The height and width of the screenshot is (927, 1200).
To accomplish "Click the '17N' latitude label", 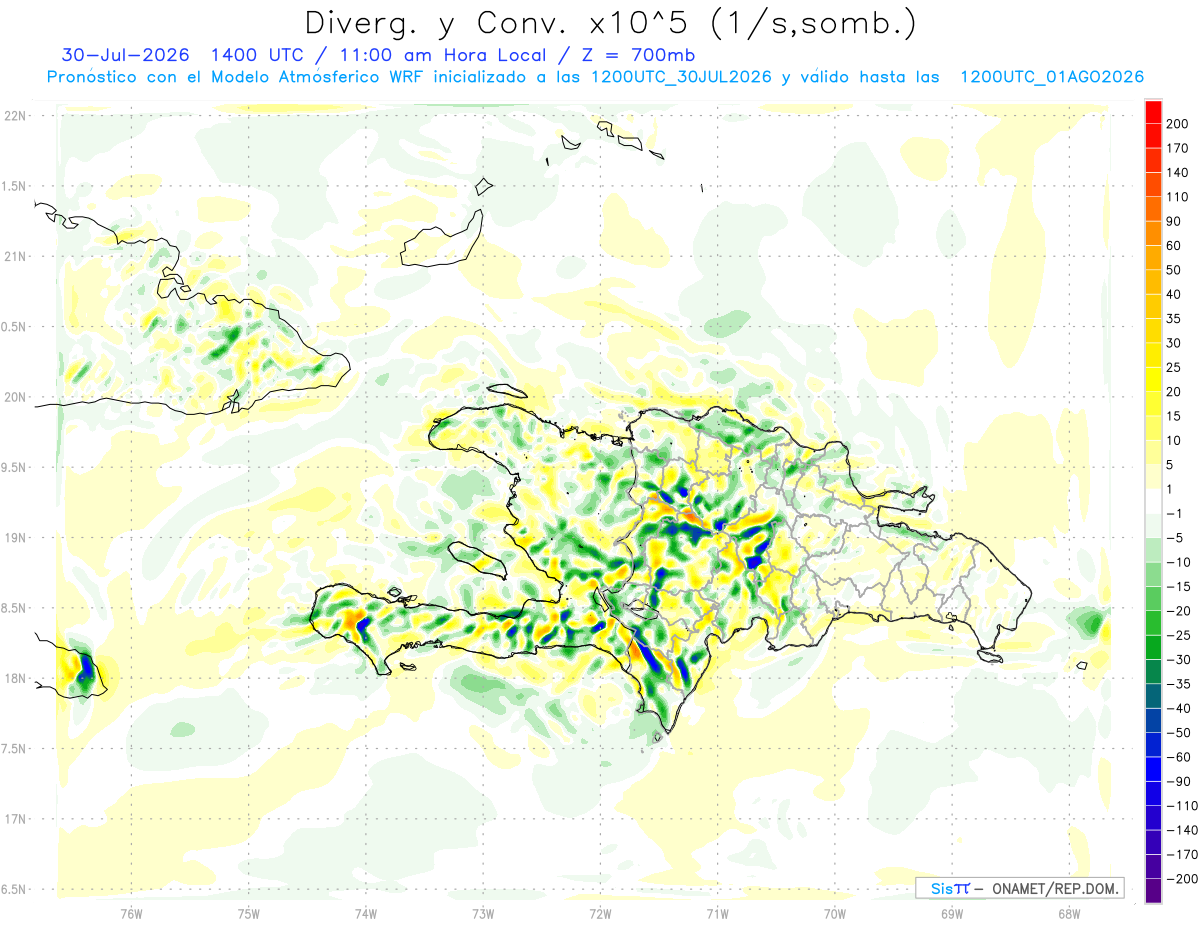I will (14, 819).
